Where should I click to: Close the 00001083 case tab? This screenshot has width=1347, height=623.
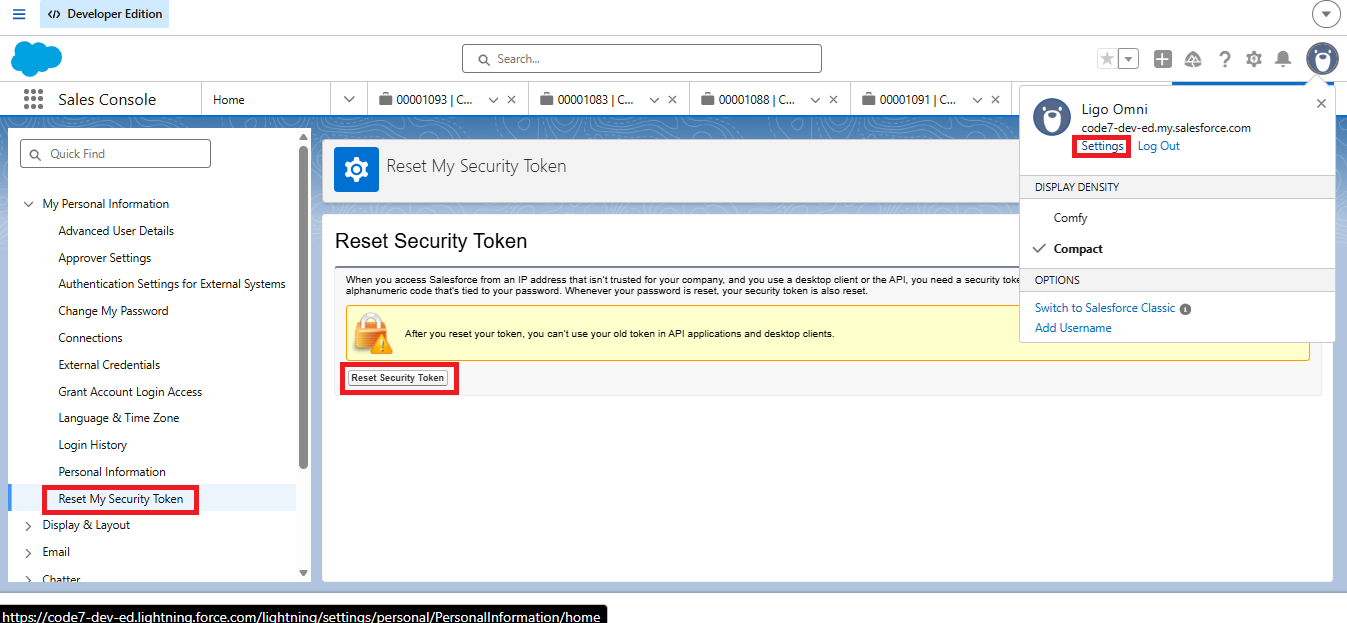673,100
